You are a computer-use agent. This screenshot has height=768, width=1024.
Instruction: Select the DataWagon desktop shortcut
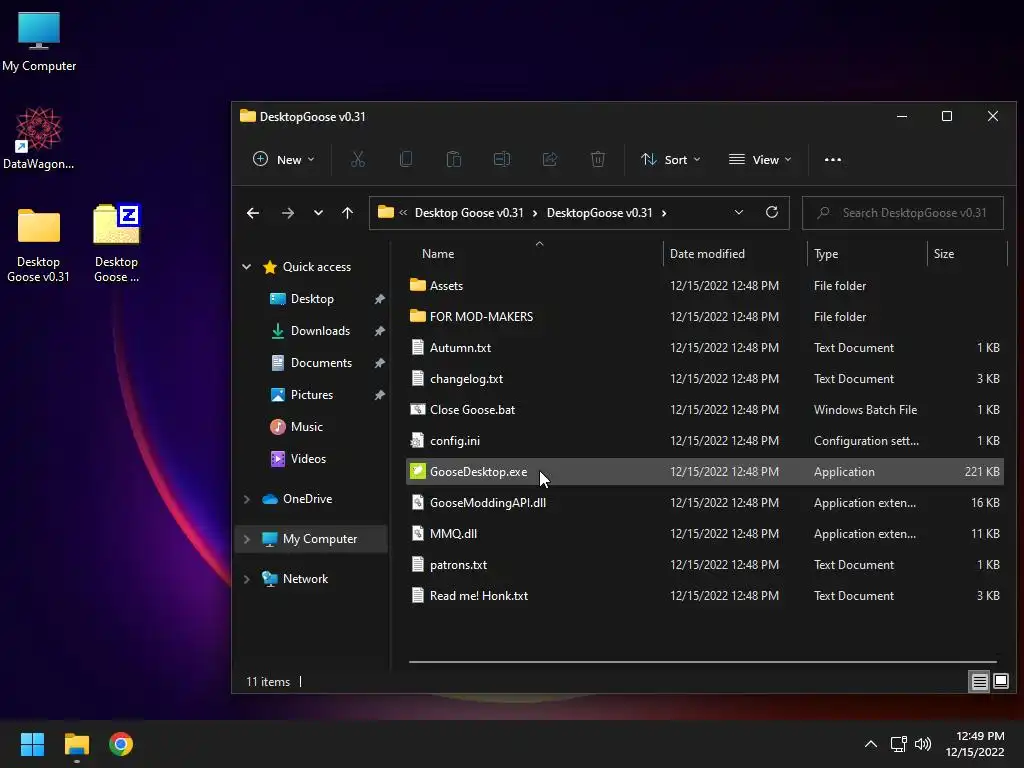[39, 139]
